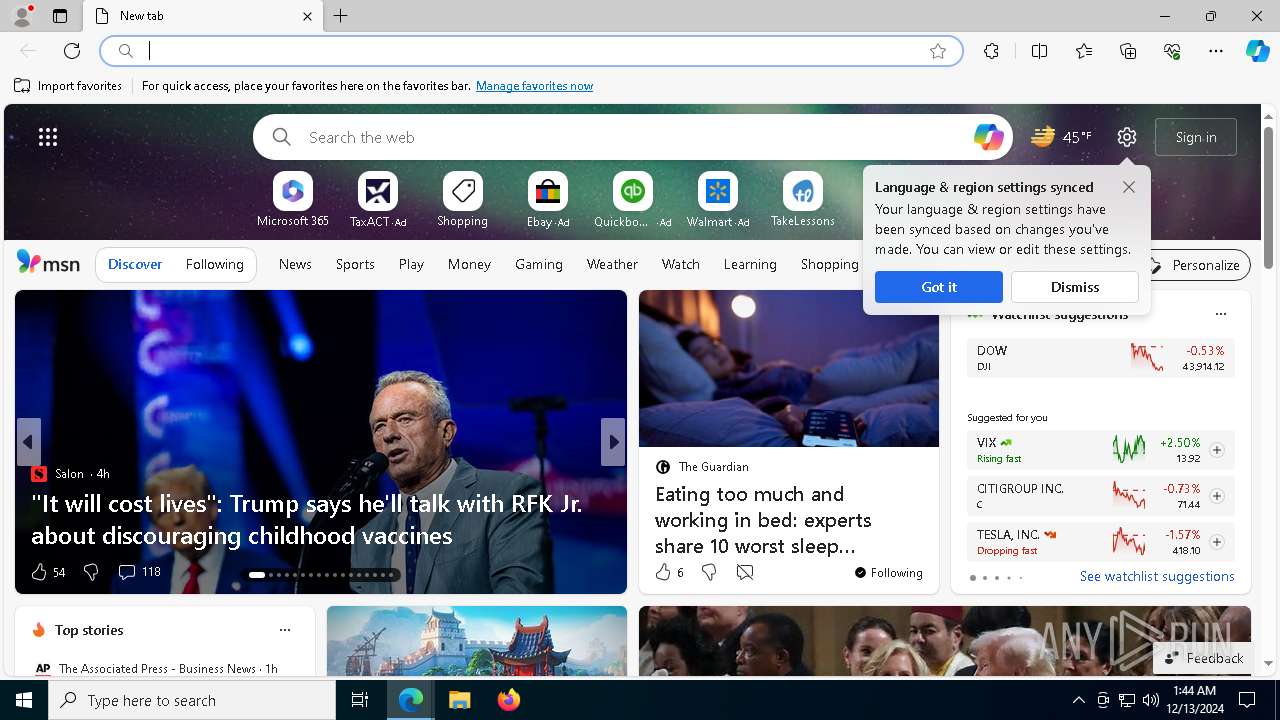
Task: Open Microsoft 365 shortcut
Action: tap(293, 200)
